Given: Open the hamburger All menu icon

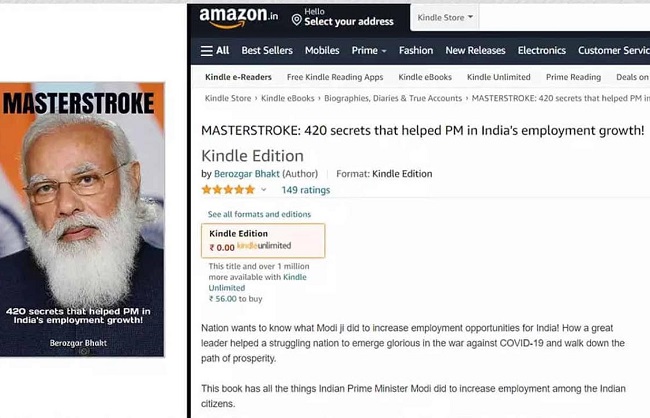Looking at the screenshot, I should click(x=206, y=51).
